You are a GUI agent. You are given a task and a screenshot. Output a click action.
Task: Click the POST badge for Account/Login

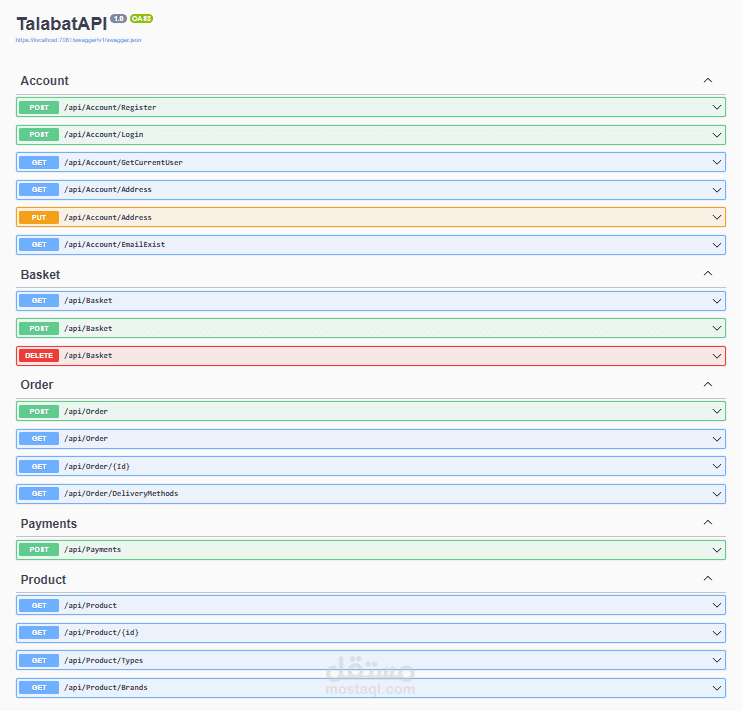tap(39, 134)
